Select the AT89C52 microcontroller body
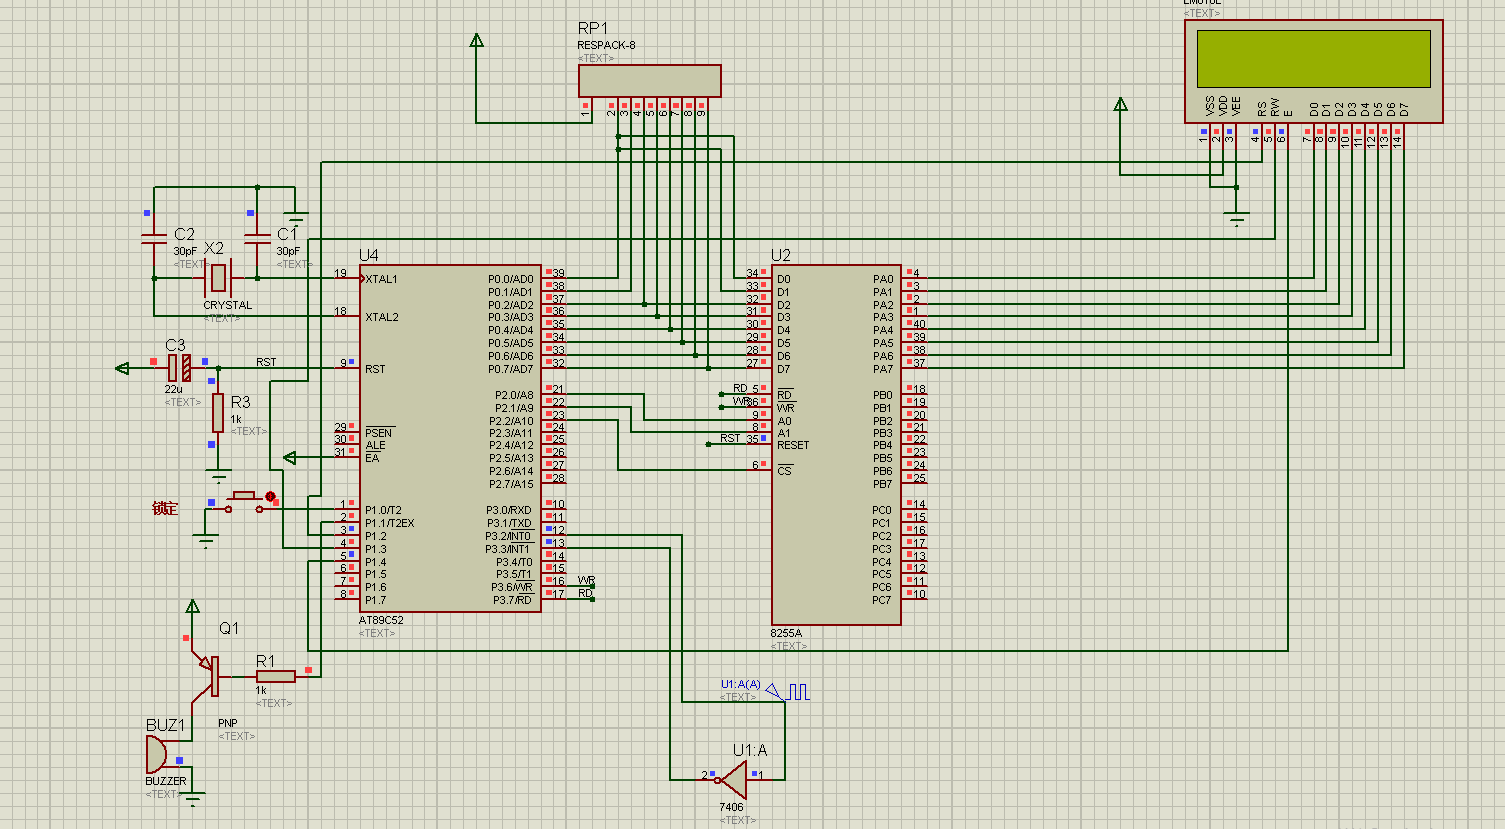 (451, 438)
